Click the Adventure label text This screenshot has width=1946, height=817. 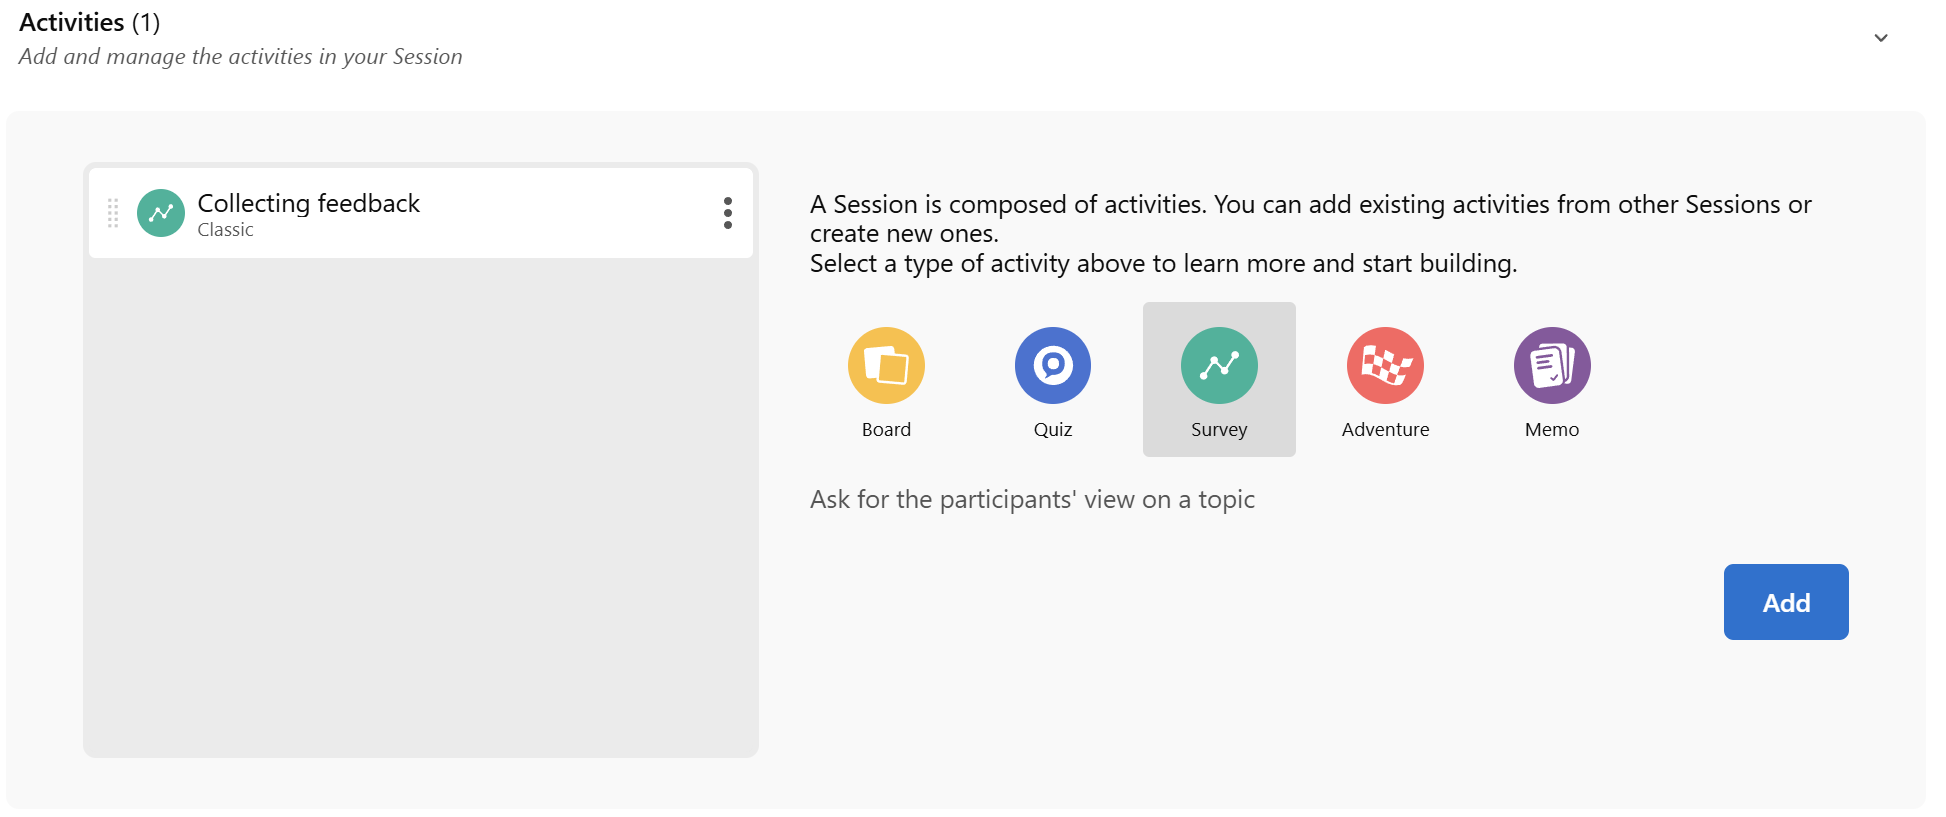click(1385, 429)
